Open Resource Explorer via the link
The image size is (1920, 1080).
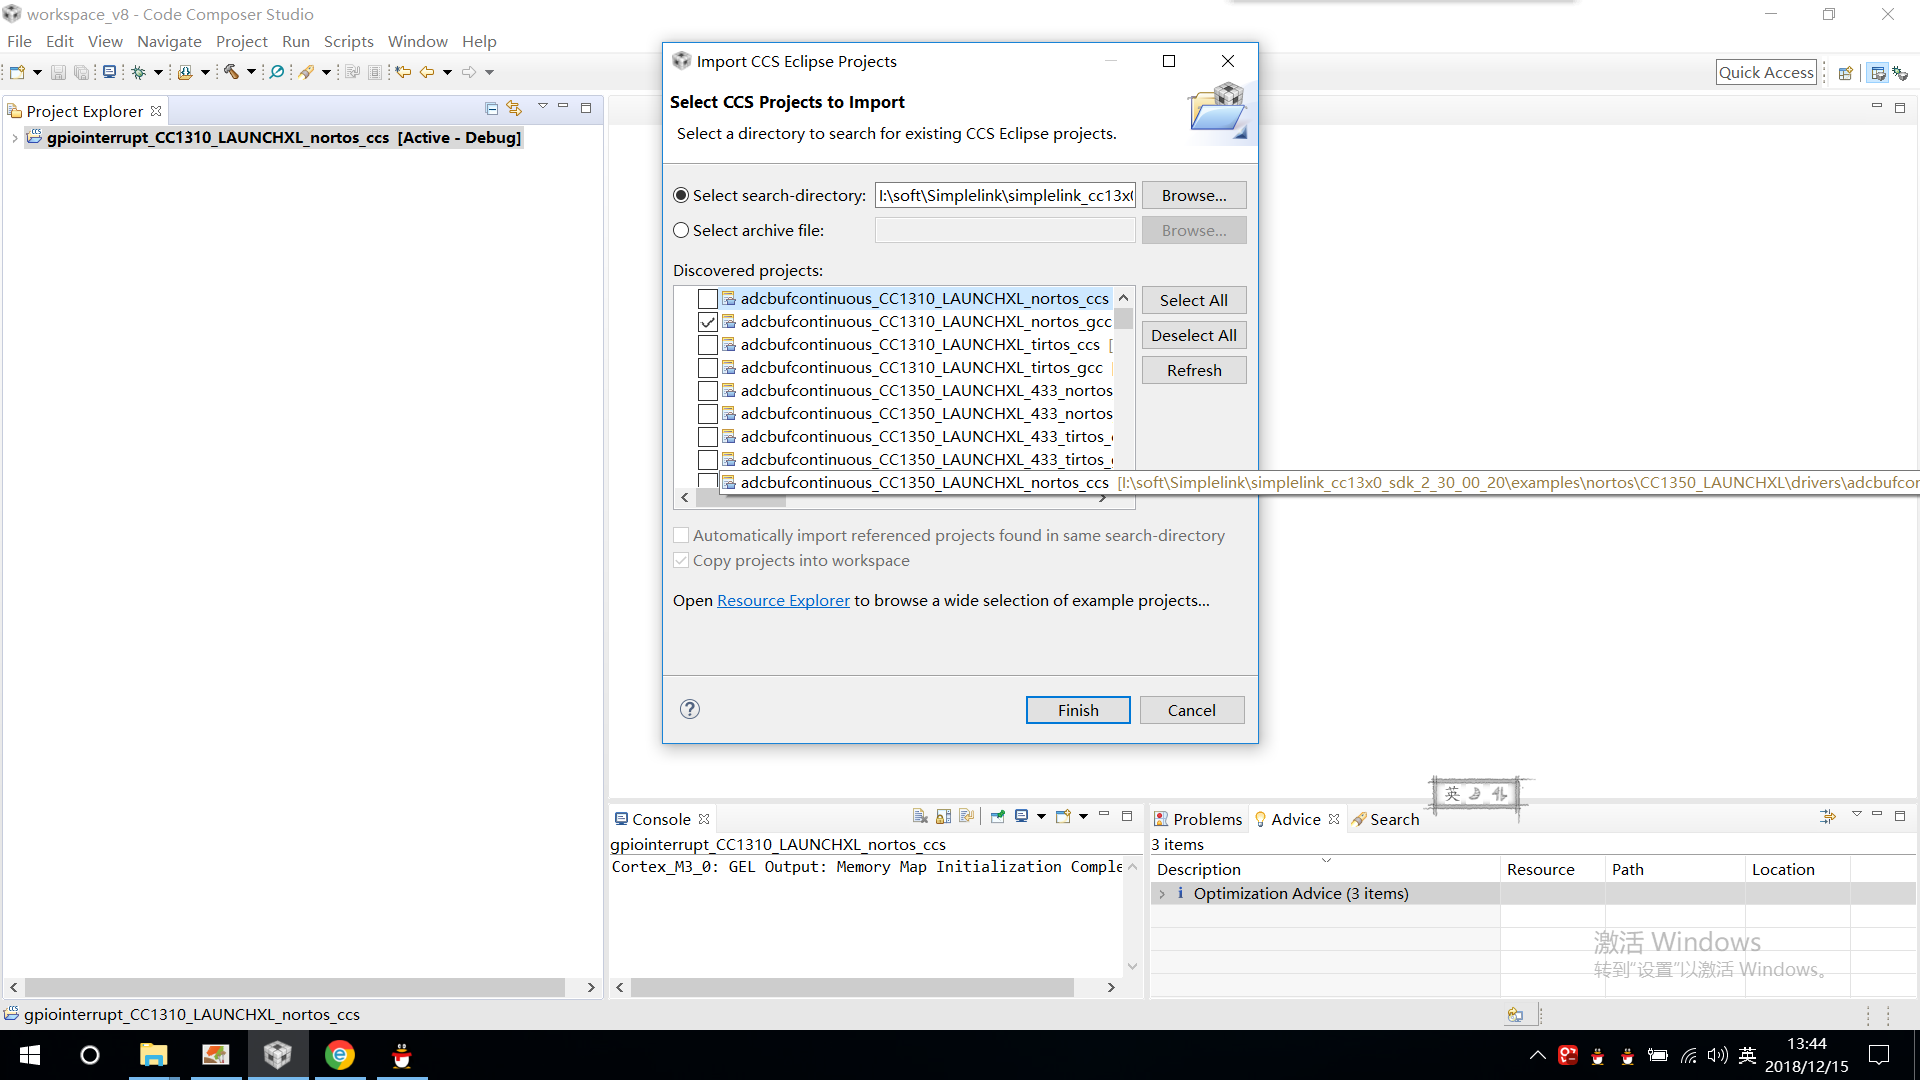click(x=782, y=600)
